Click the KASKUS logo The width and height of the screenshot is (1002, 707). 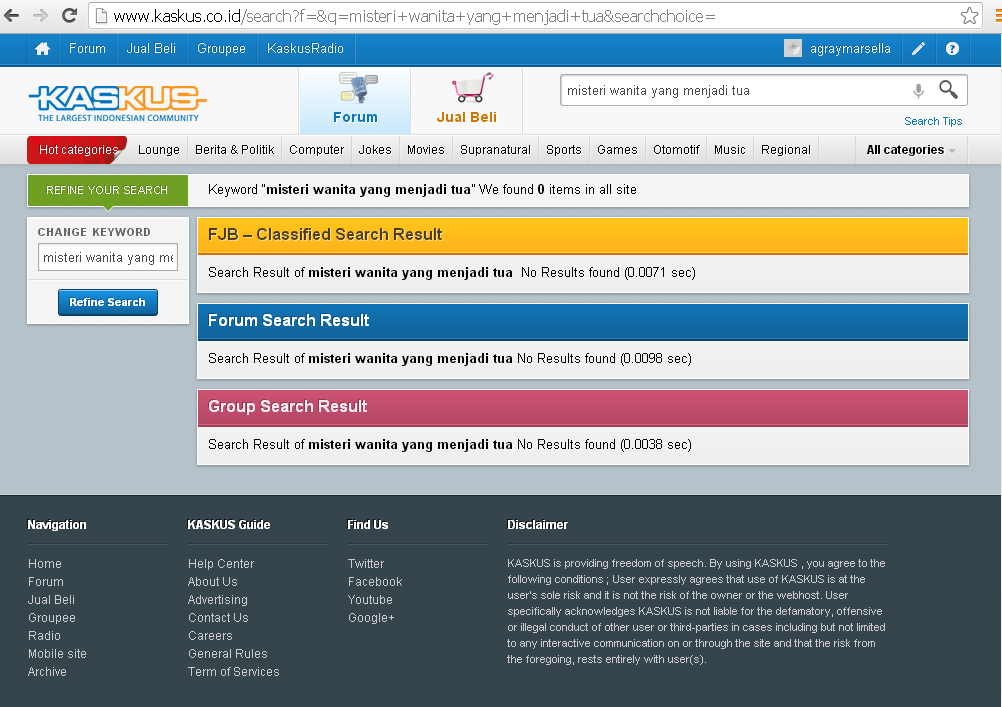(118, 103)
